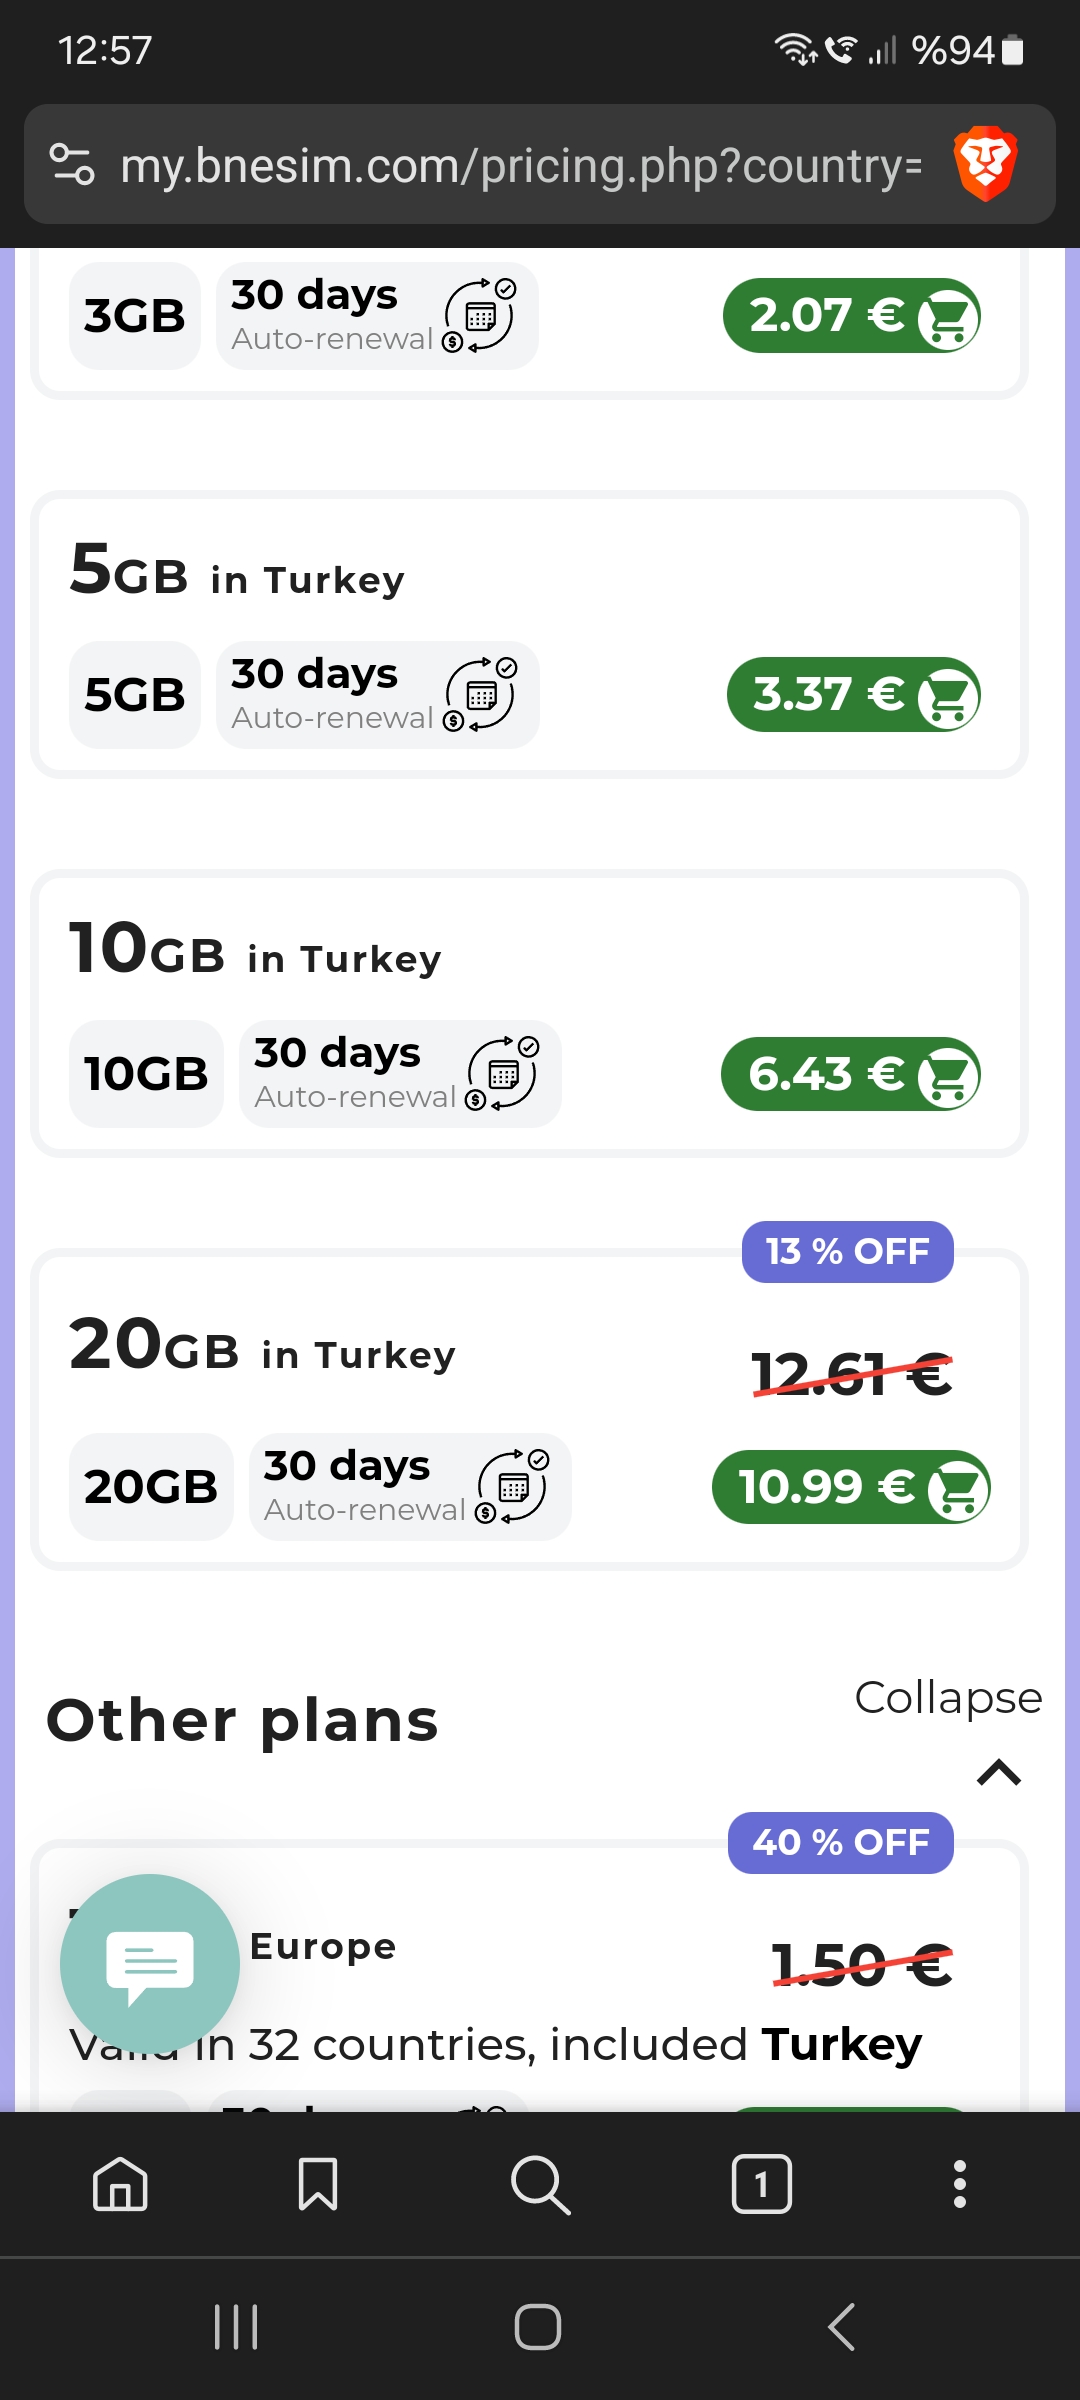The image size is (1080, 2400).
Task: Buy the 3GB plan for 2.07 €
Action: 852,316
